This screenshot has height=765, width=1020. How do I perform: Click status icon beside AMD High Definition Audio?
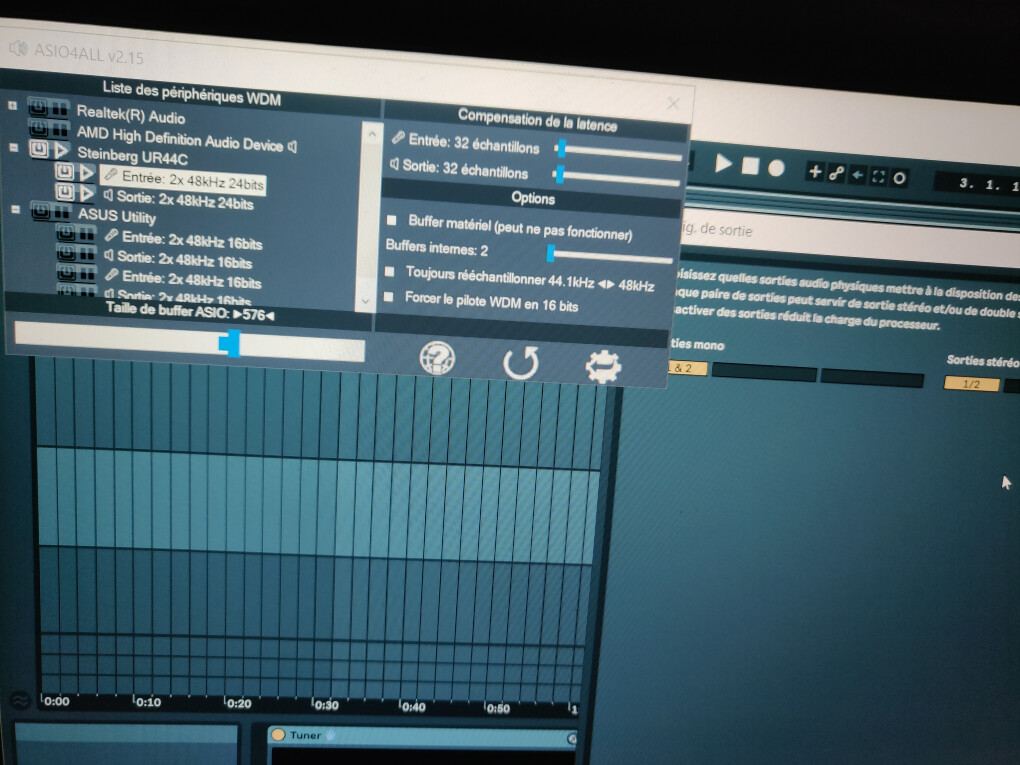[59, 128]
